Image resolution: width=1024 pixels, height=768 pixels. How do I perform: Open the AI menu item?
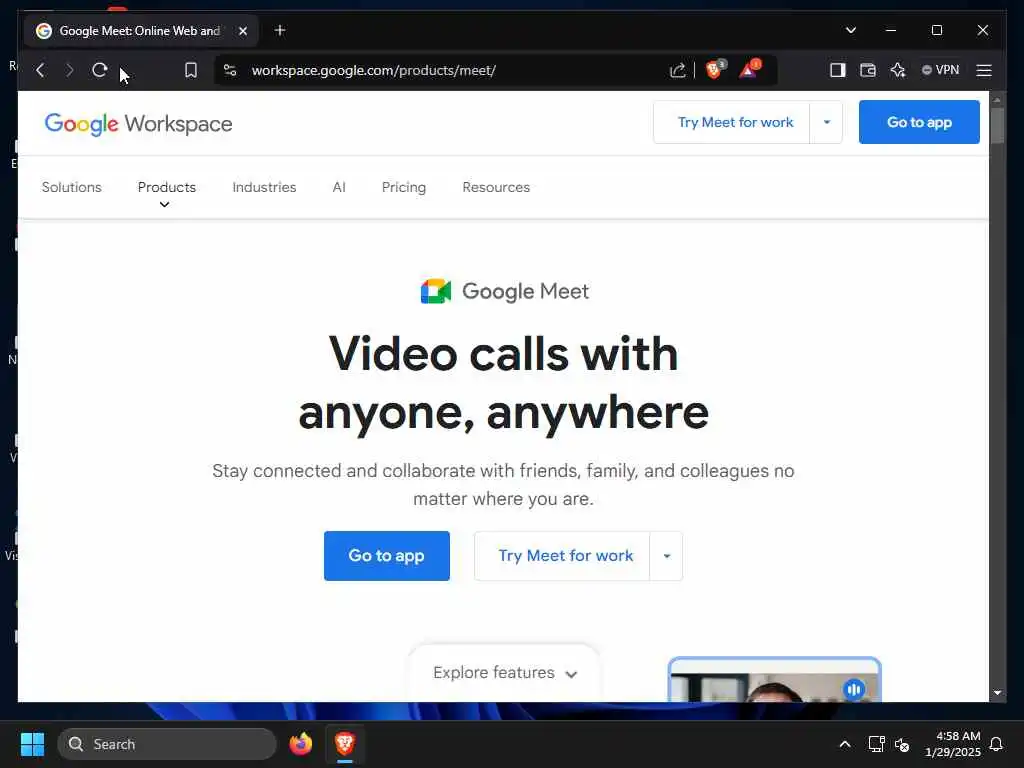click(x=339, y=187)
